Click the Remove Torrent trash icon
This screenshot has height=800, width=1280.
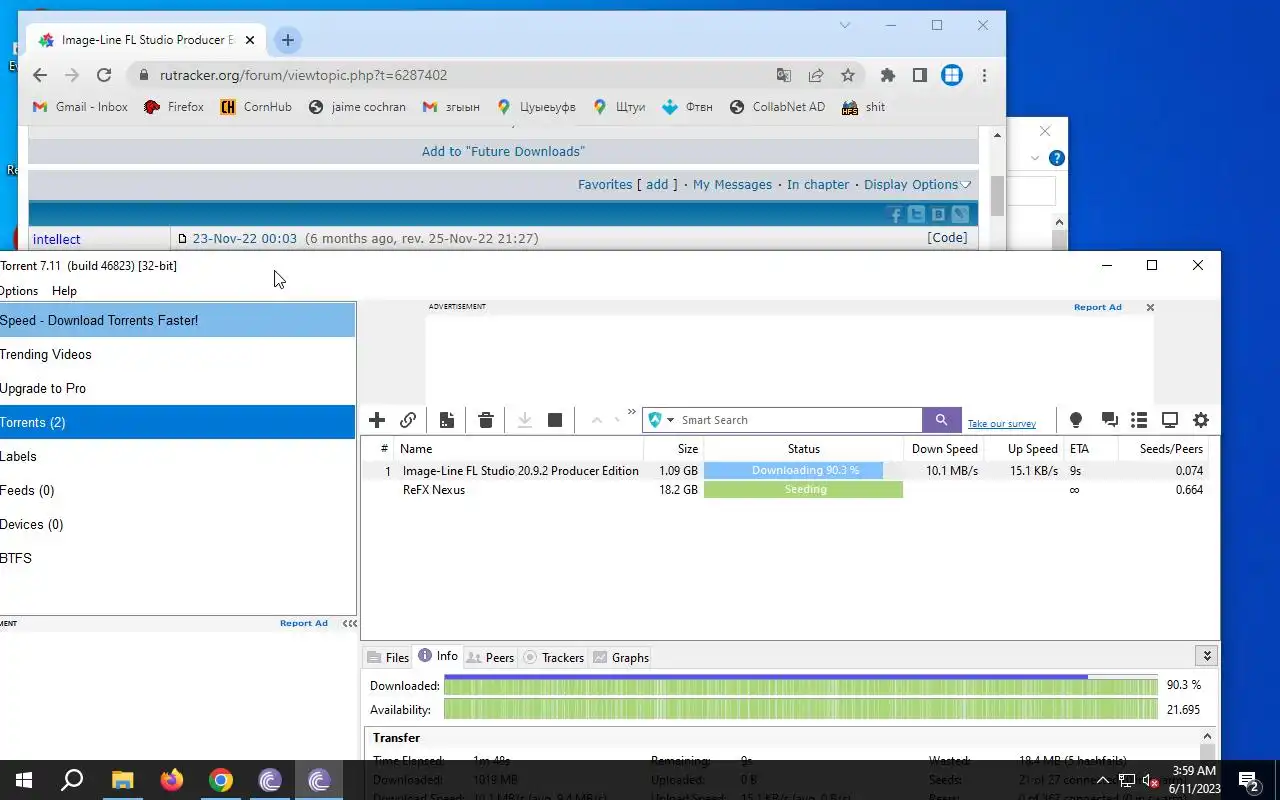click(x=486, y=420)
